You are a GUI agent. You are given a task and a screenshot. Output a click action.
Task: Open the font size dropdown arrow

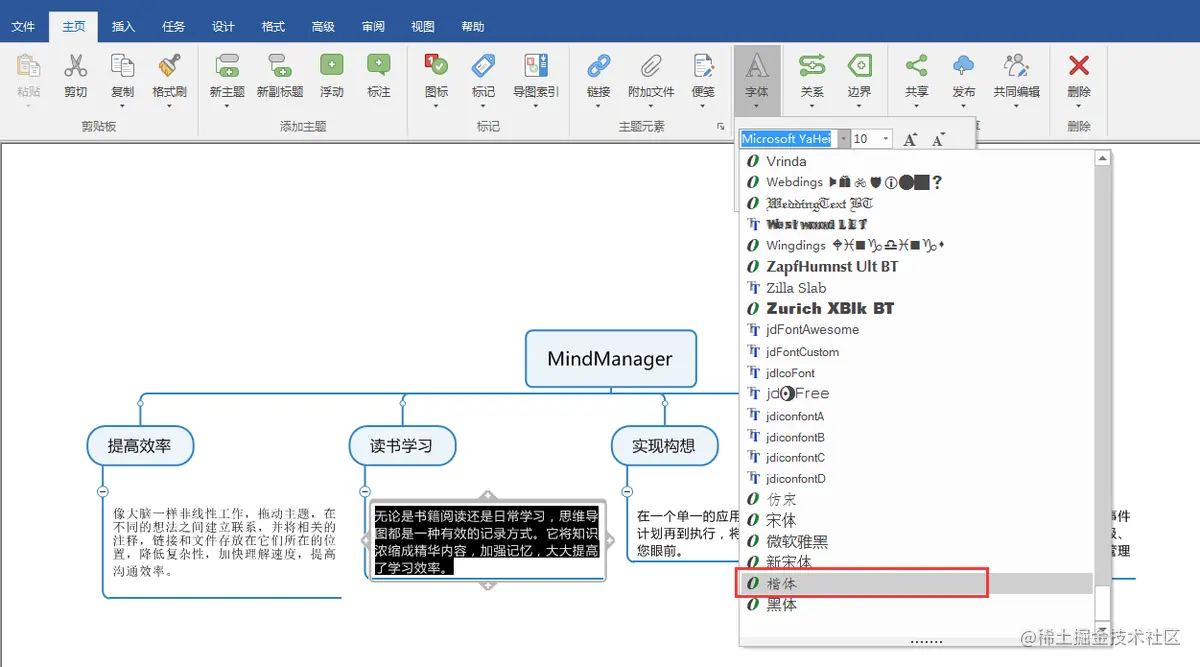pyautogui.click(x=887, y=139)
